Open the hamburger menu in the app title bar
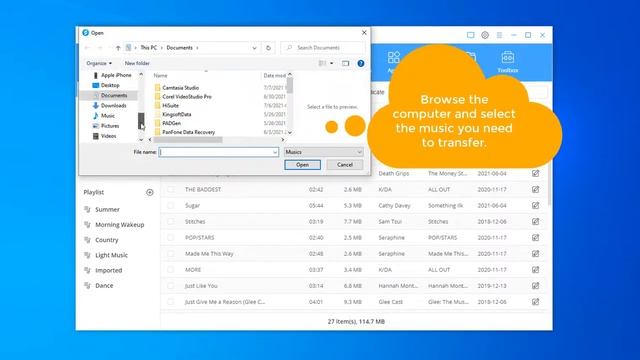Viewport: 640px width, 360px height. click(x=499, y=35)
